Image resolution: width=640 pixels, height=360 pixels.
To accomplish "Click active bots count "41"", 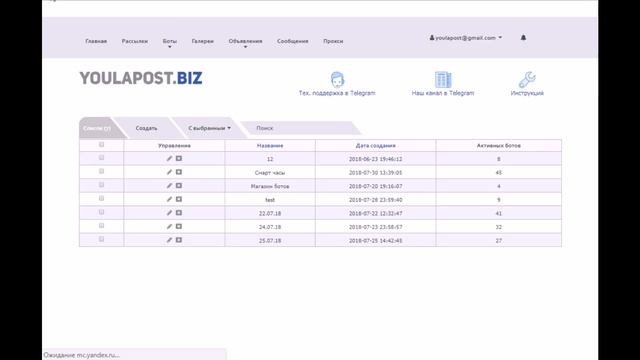I will (x=498, y=213).
